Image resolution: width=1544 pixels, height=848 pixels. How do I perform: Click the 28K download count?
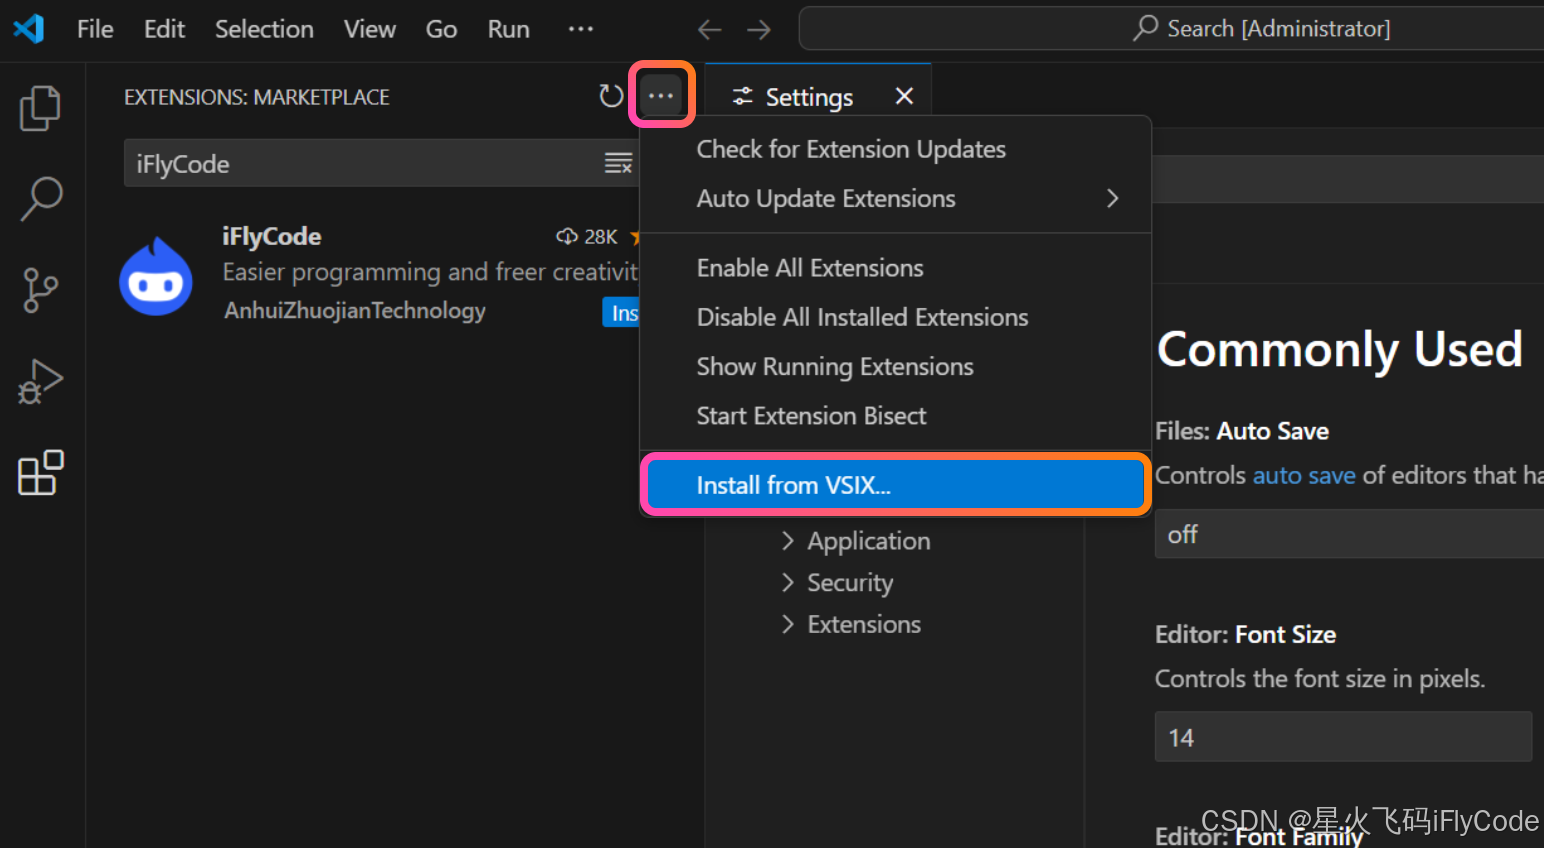coord(588,236)
